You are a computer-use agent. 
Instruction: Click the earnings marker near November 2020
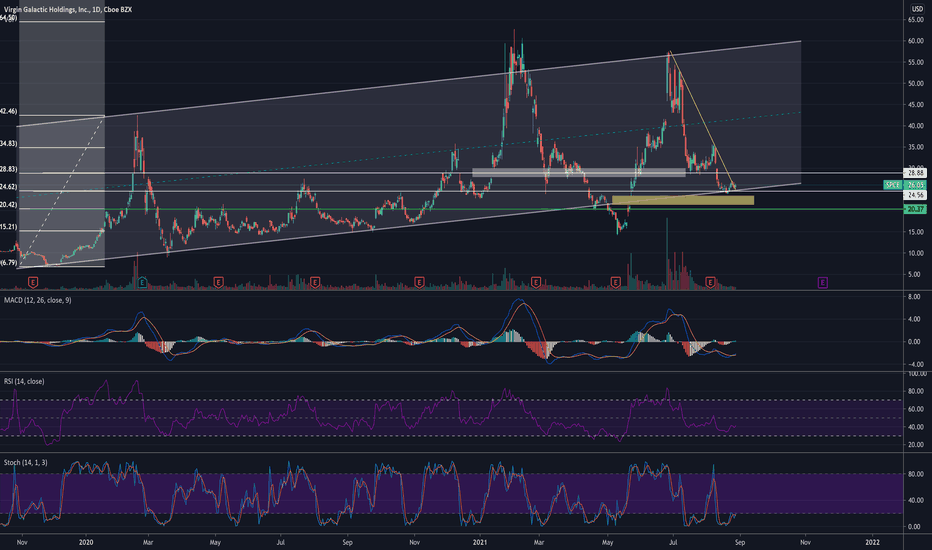[419, 282]
